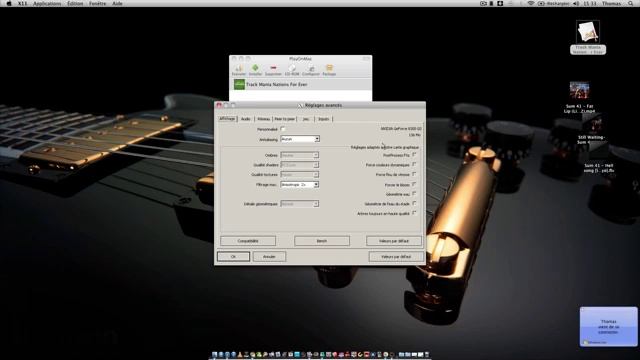The height and width of the screenshot is (360, 640).
Task: Open the Applications menu
Action: (47, 3)
